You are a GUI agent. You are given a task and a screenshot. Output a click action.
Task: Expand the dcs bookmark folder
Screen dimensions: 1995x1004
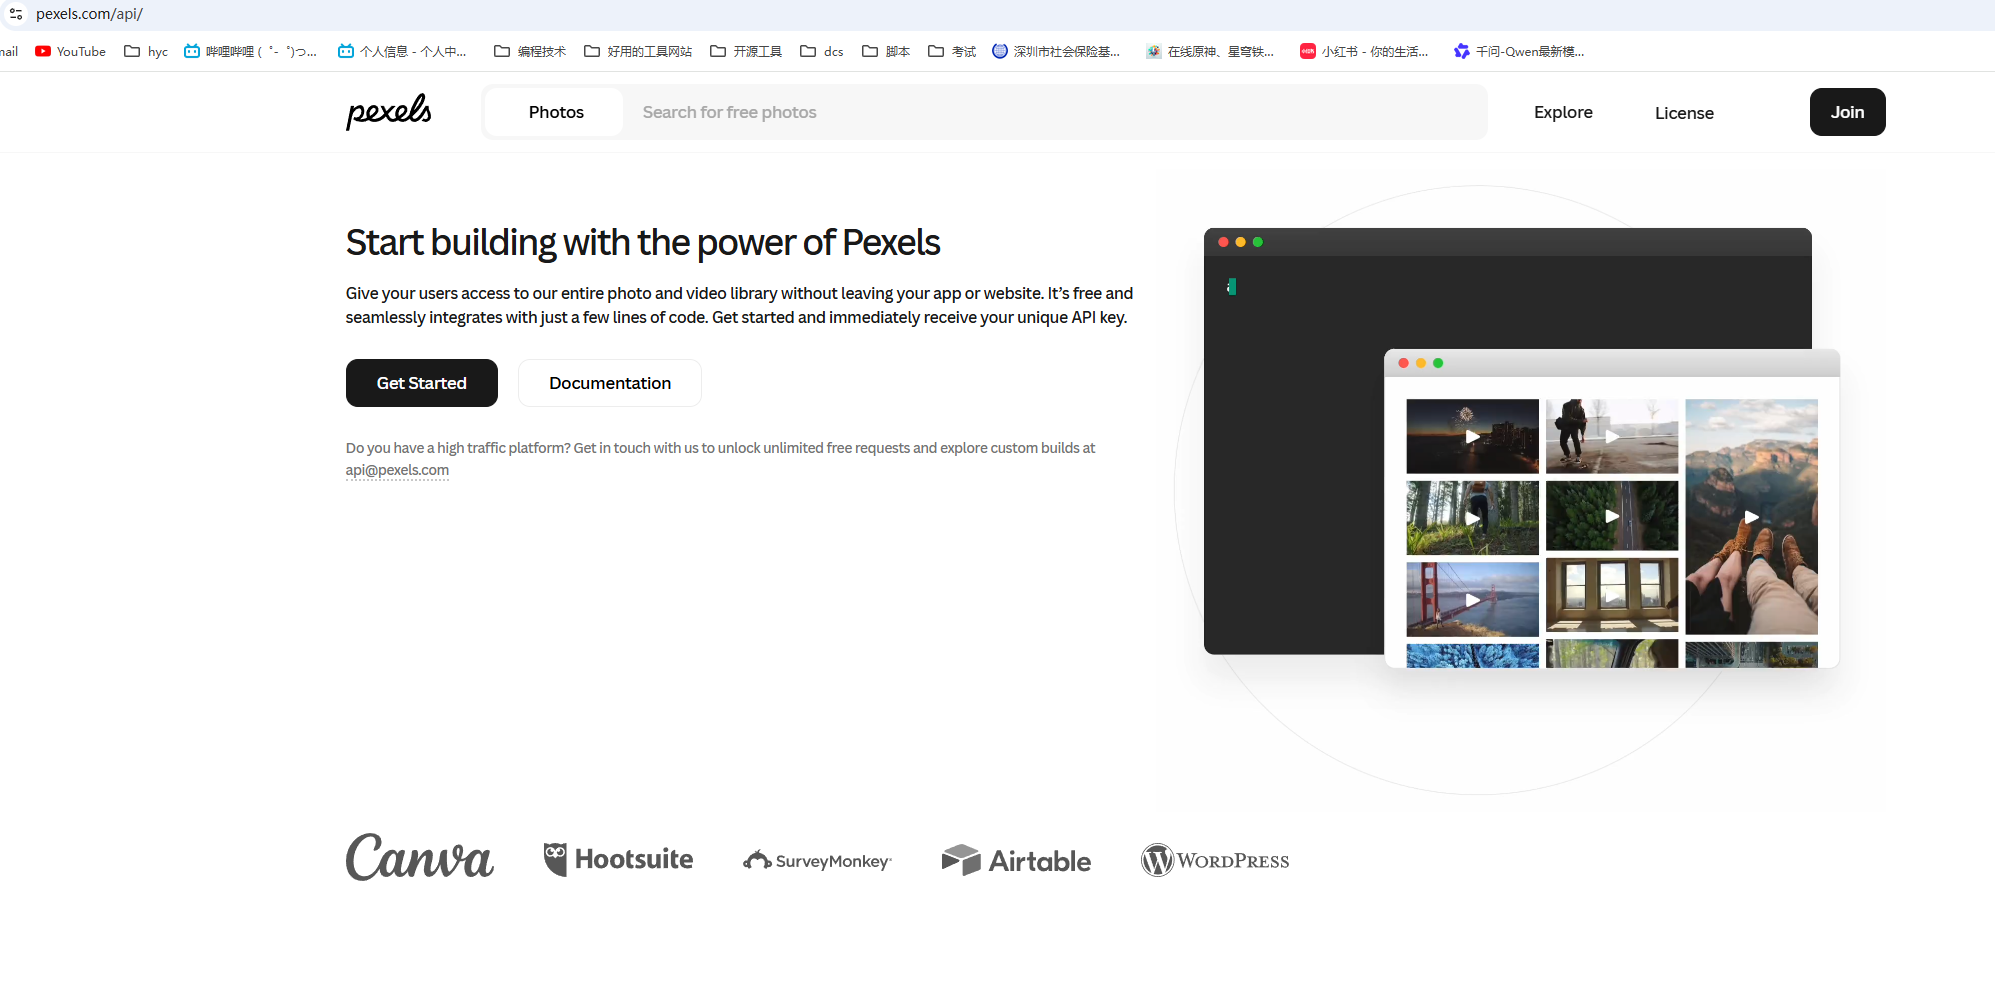822,51
